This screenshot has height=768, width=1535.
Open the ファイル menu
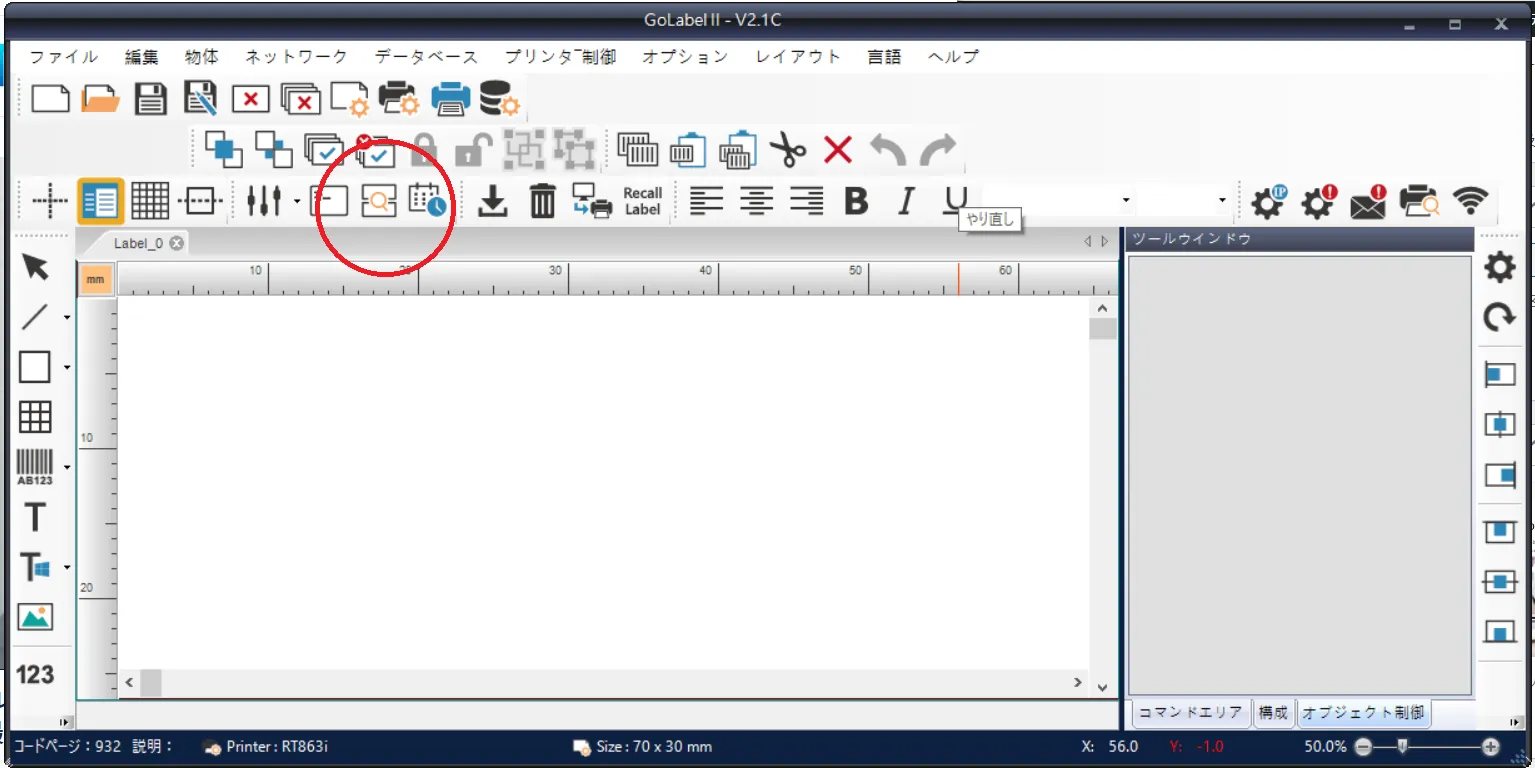(x=64, y=57)
